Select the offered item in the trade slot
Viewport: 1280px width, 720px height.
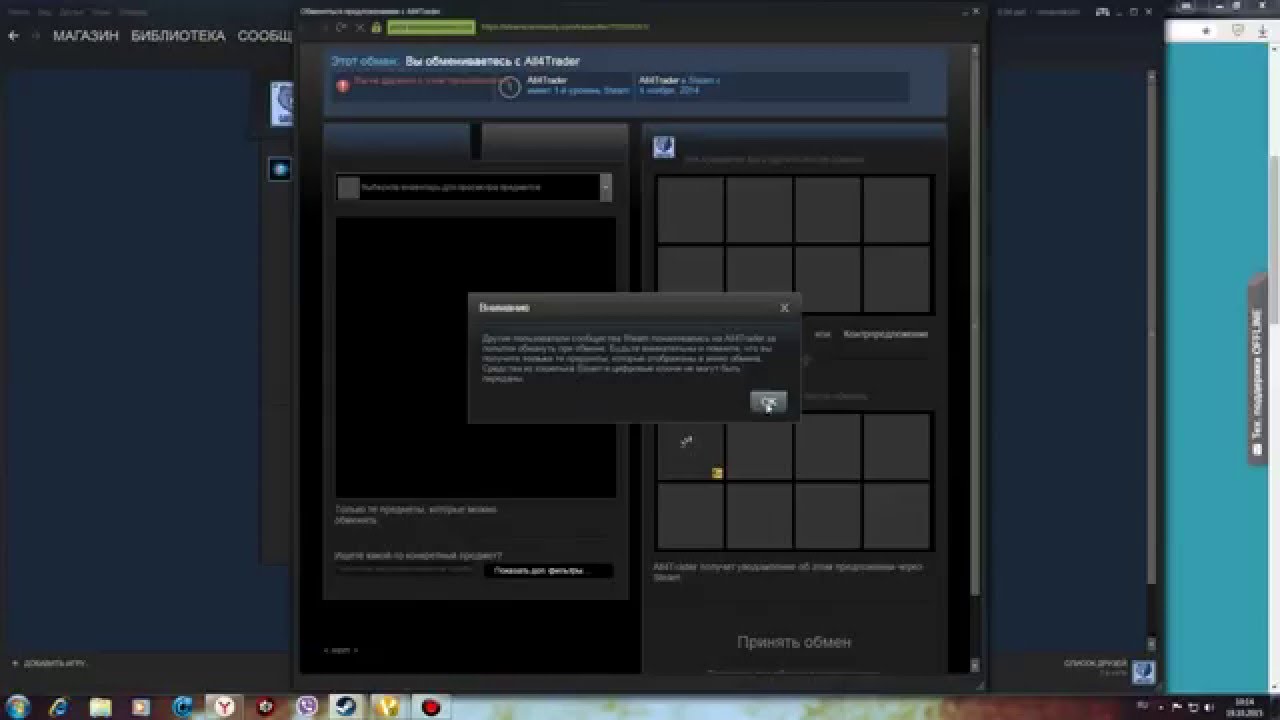[691, 446]
